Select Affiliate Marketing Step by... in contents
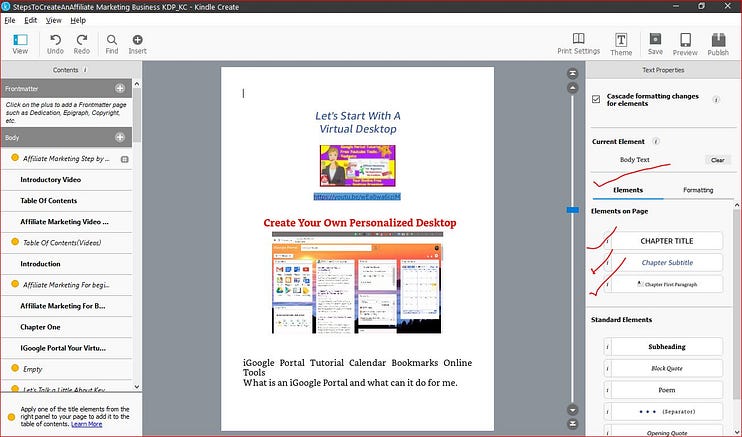 66,159
